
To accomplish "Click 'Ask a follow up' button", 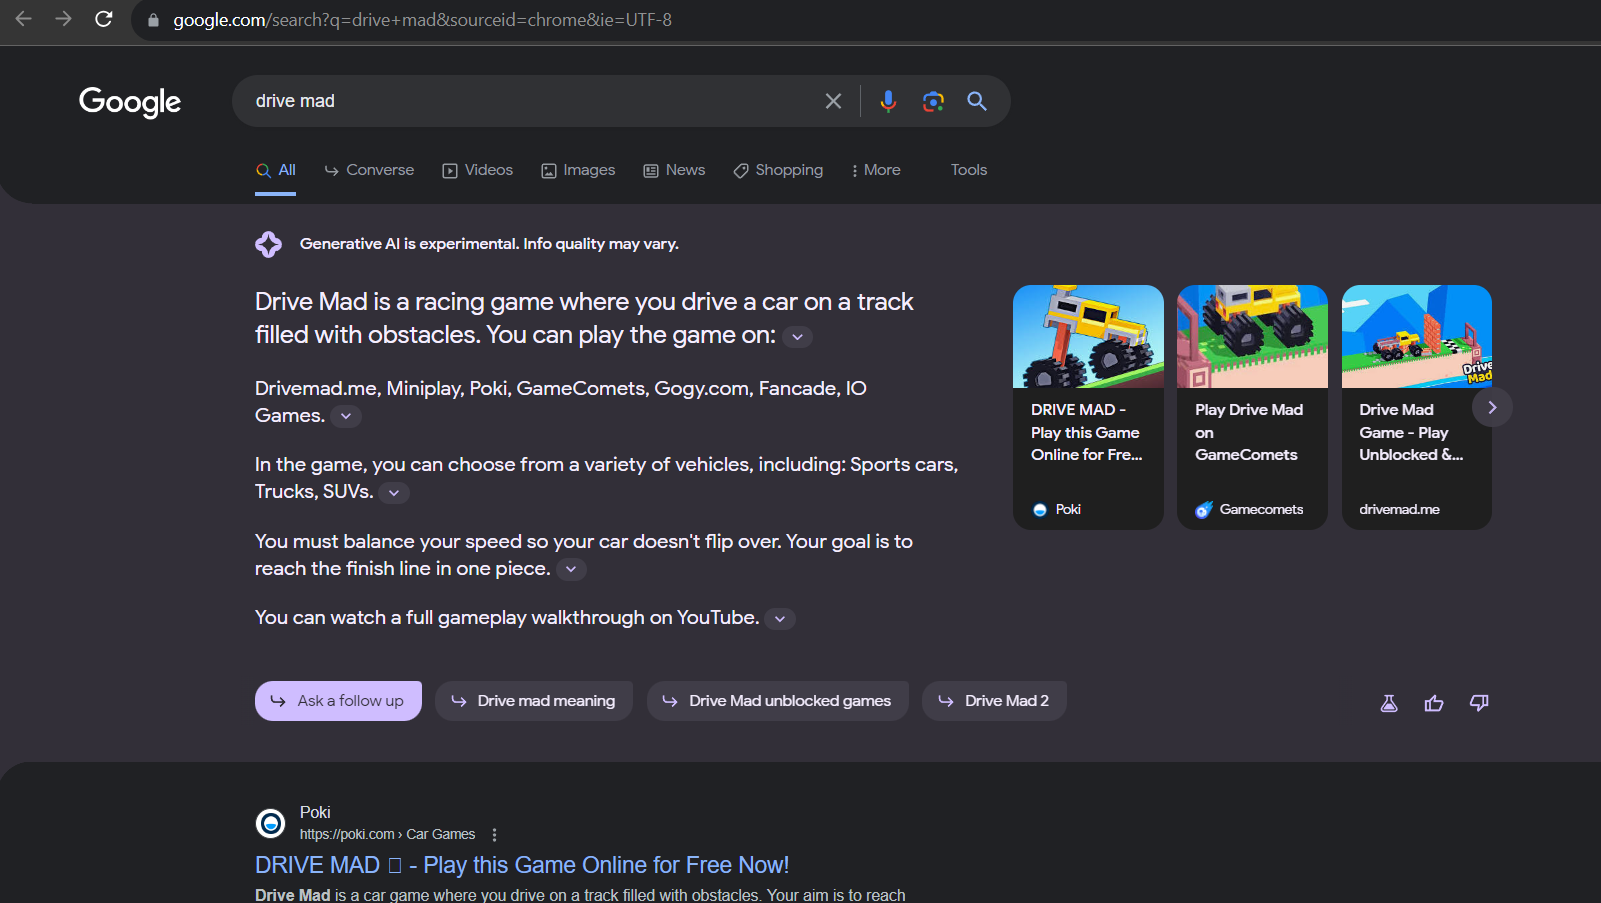I will (x=338, y=701).
